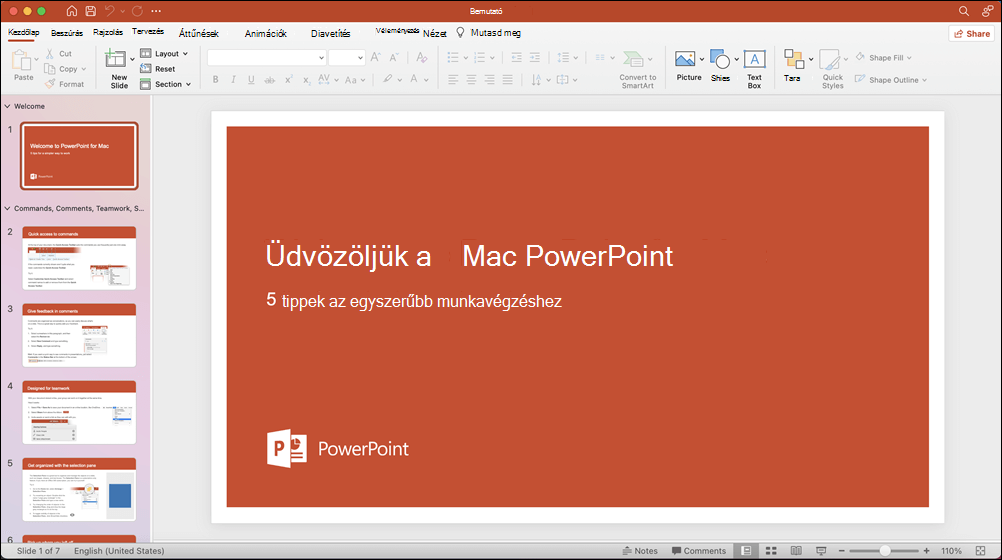
Task: Click English (United States) language
Action: pyautogui.click(x=119, y=550)
